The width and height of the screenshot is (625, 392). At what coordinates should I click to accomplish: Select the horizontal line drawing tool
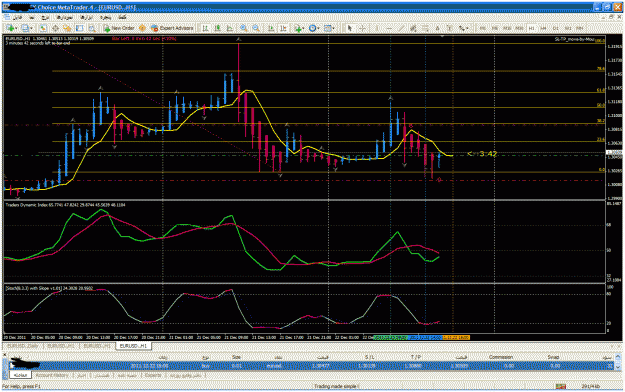(389, 28)
